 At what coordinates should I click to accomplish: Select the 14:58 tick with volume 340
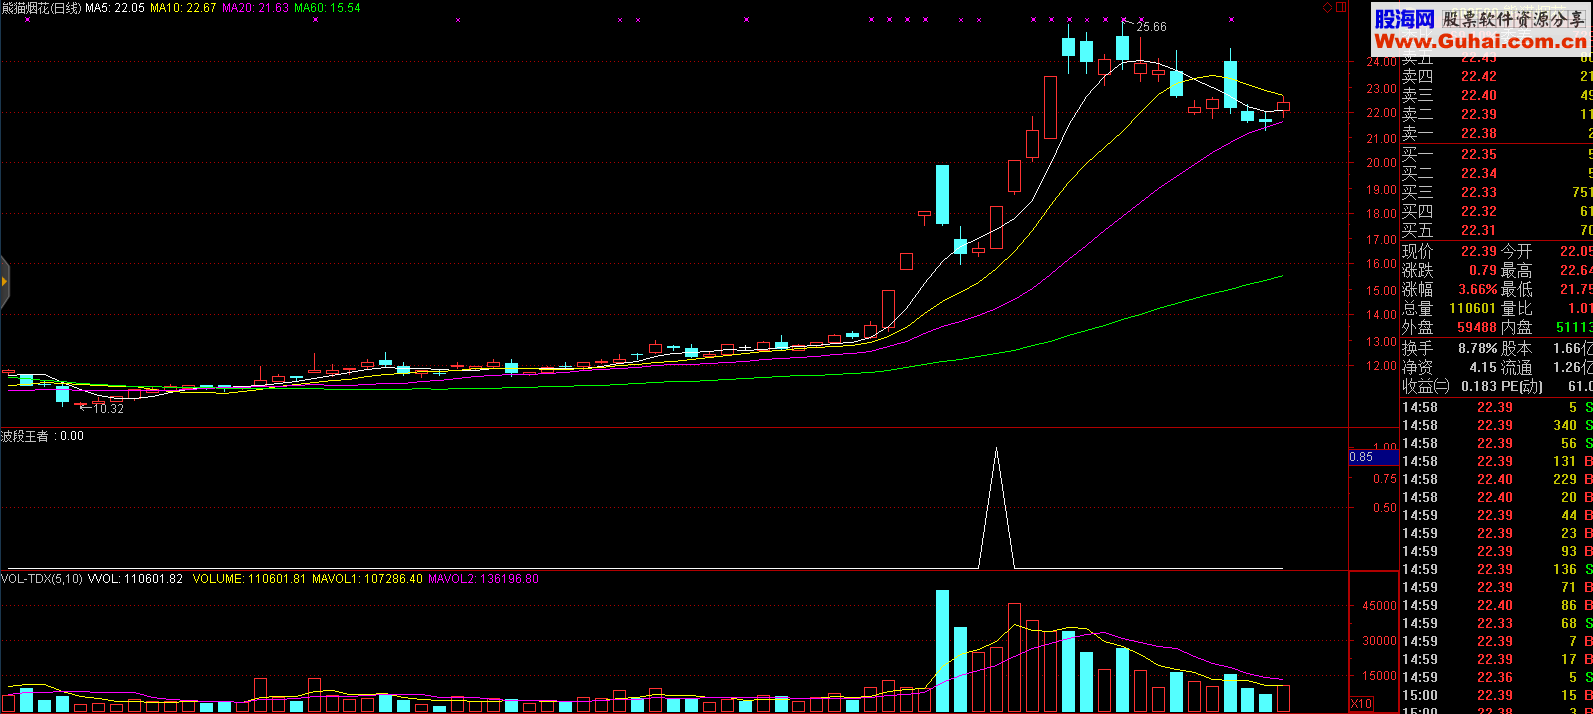tap(1496, 426)
